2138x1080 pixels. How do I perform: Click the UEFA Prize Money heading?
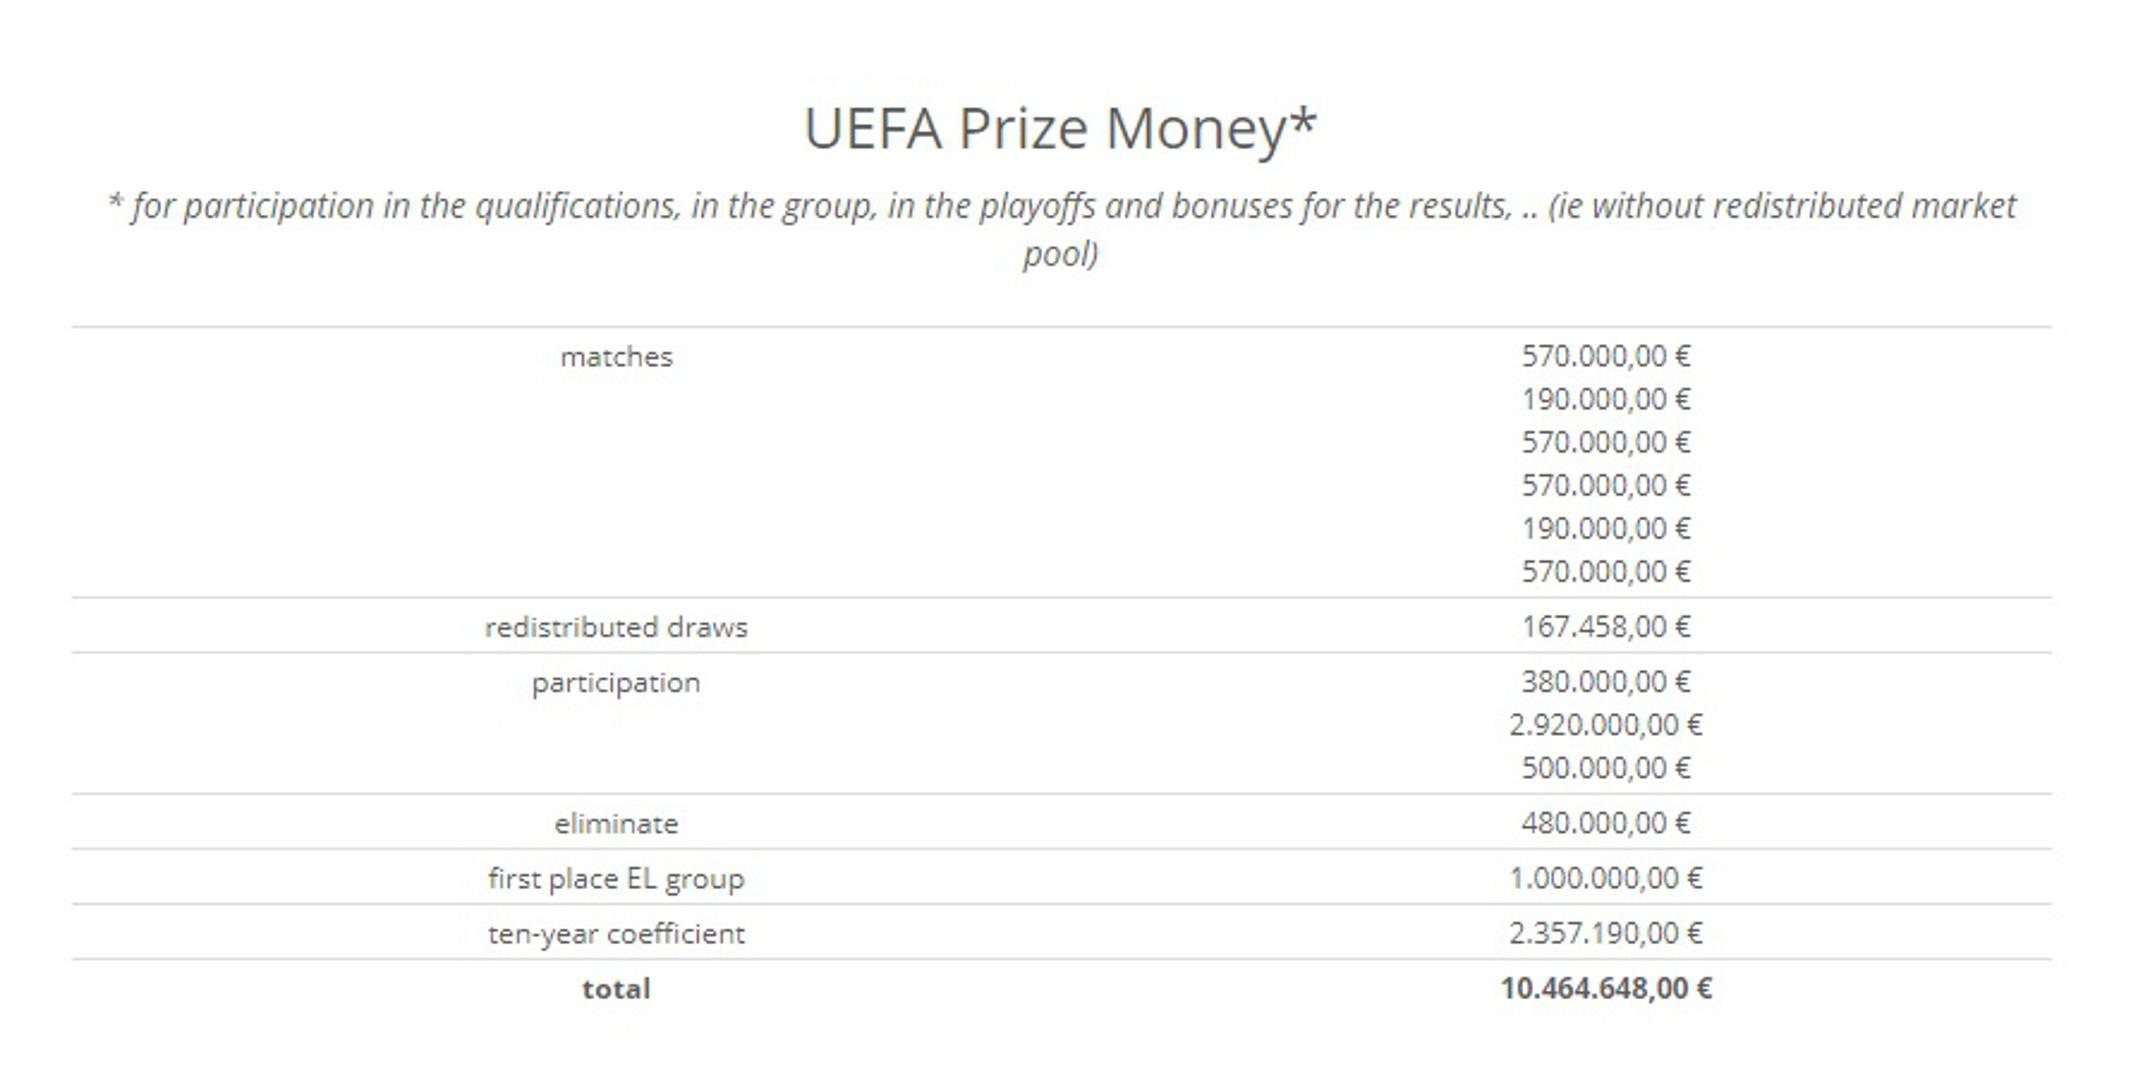(x=1061, y=128)
